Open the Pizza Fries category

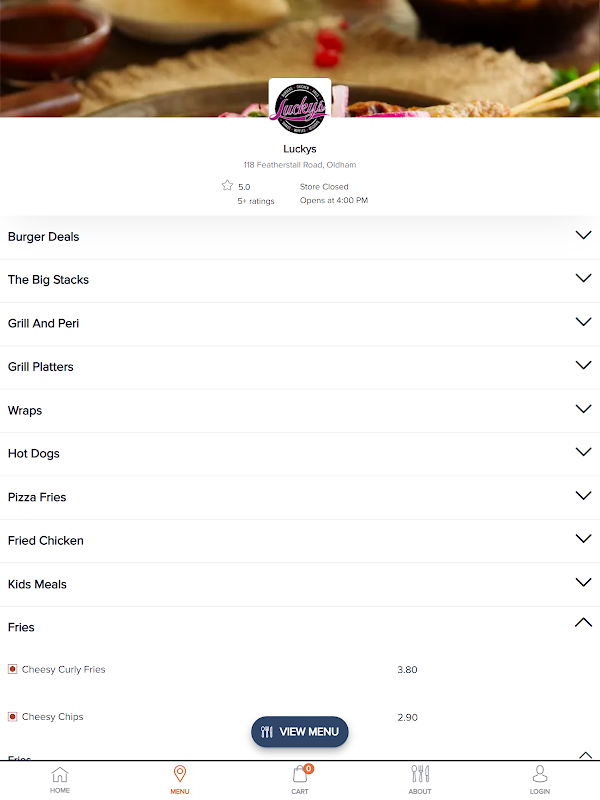click(x=300, y=497)
